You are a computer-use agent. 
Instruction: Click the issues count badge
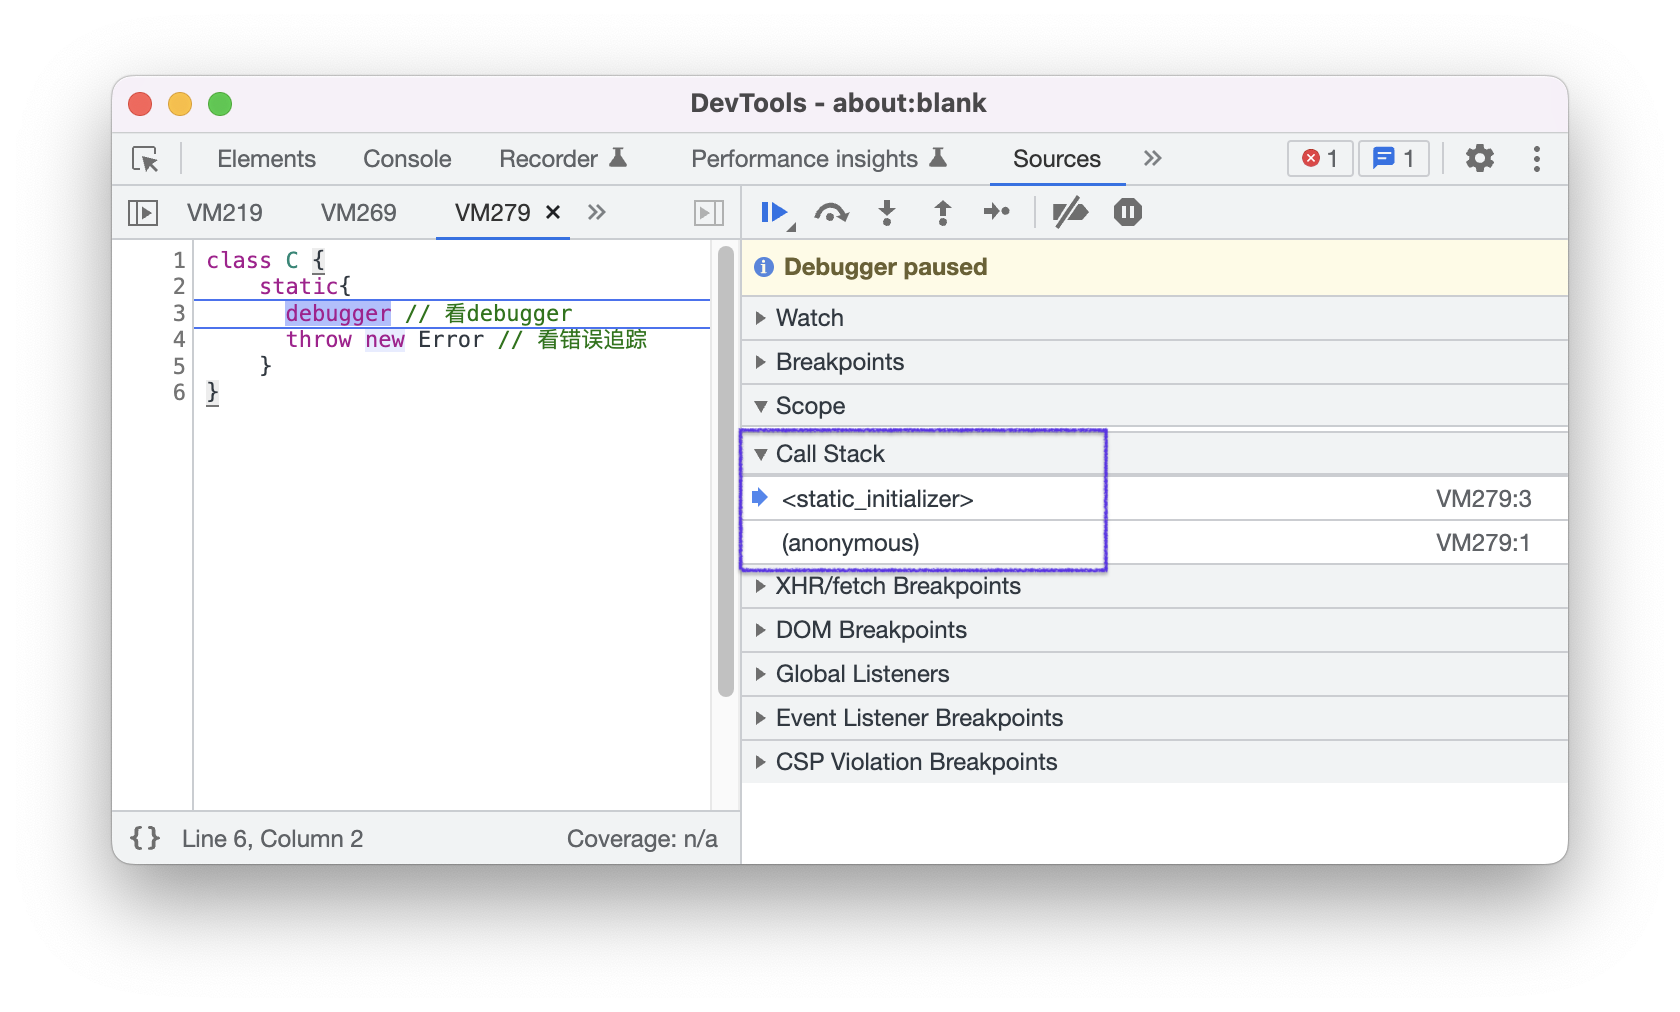[x=1394, y=158]
